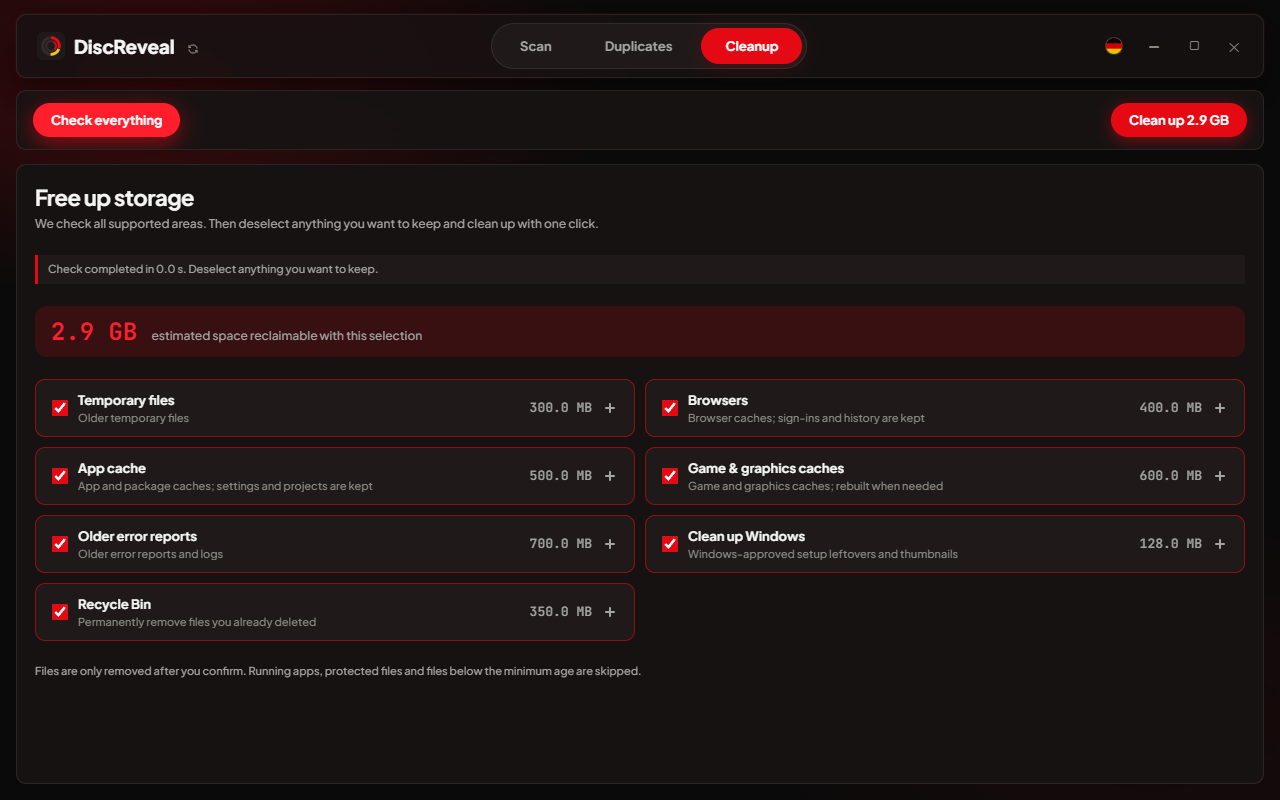Image resolution: width=1280 pixels, height=800 pixels.
Task: Click the 400.0 MB size value
Action: pos(1170,408)
